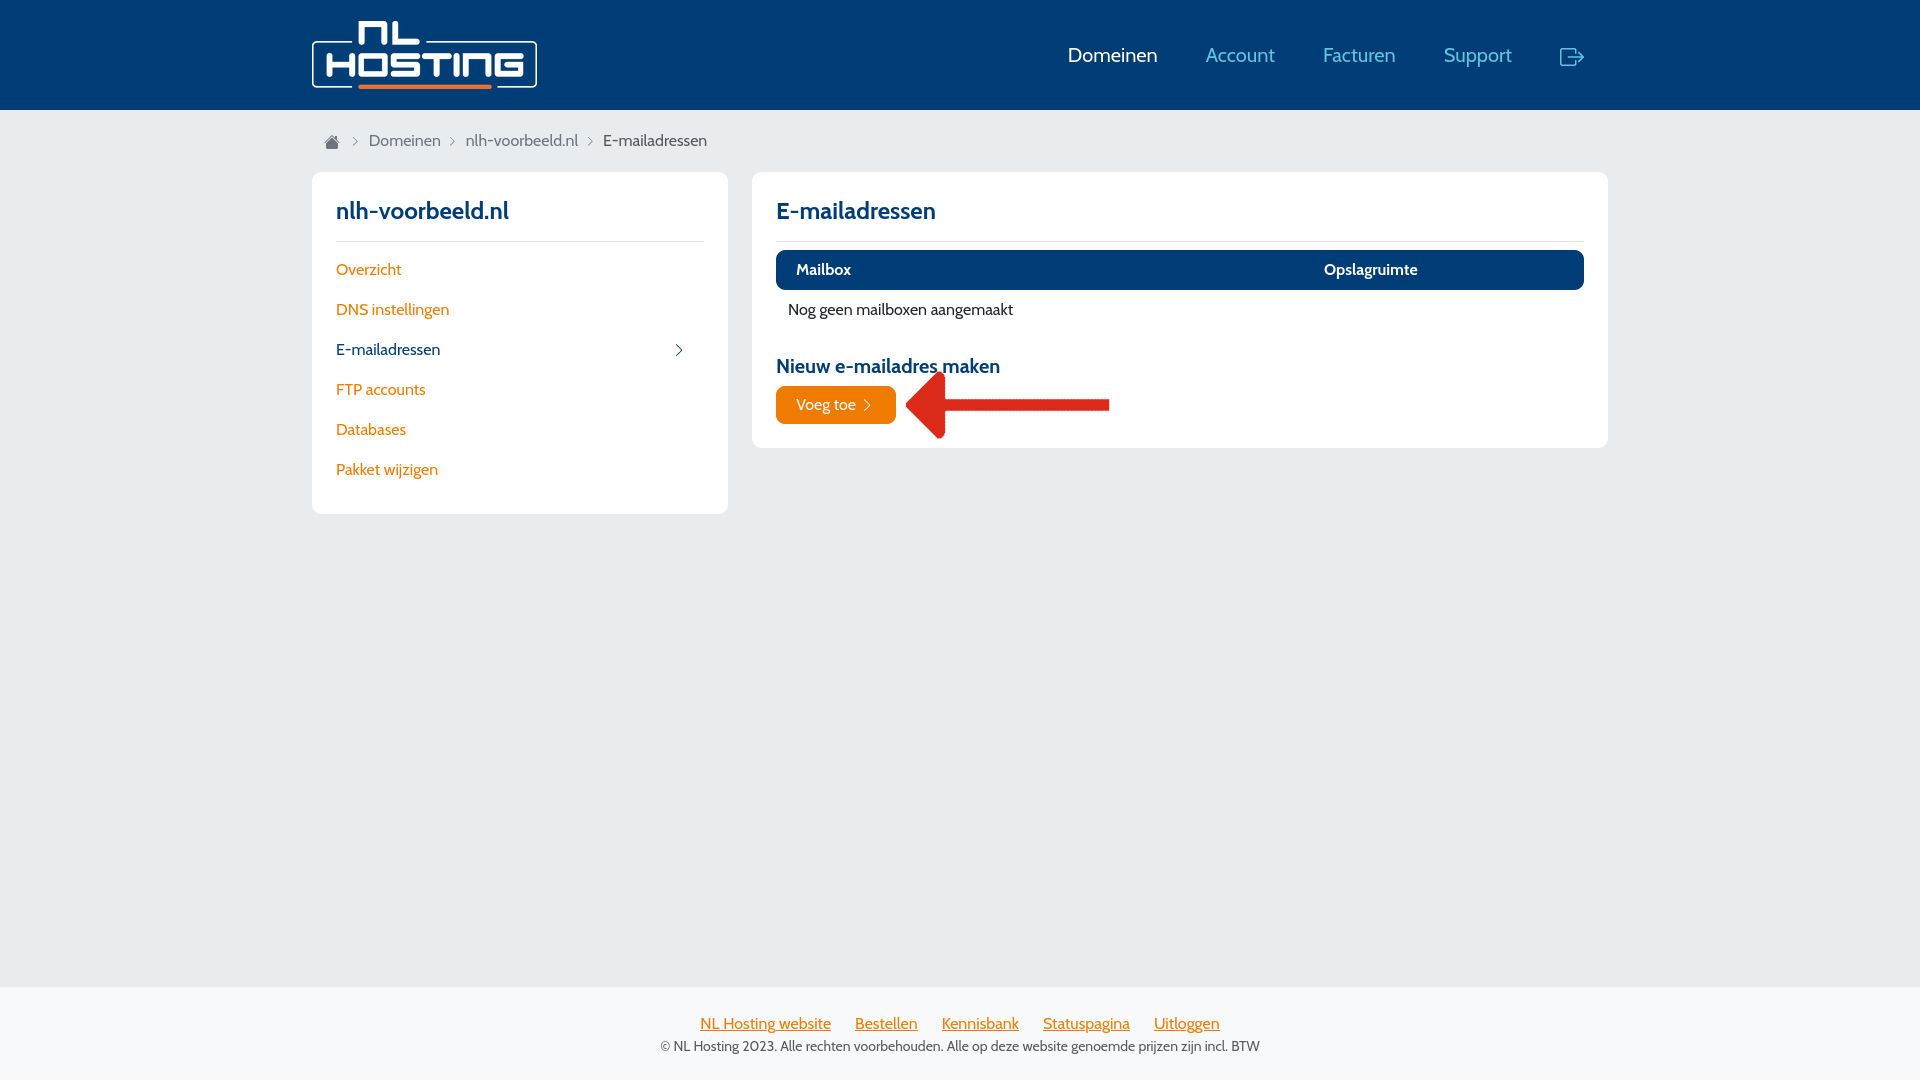This screenshot has width=1920, height=1080.
Task: Open Pakket wijzigen in sidebar
Action: (x=387, y=470)
